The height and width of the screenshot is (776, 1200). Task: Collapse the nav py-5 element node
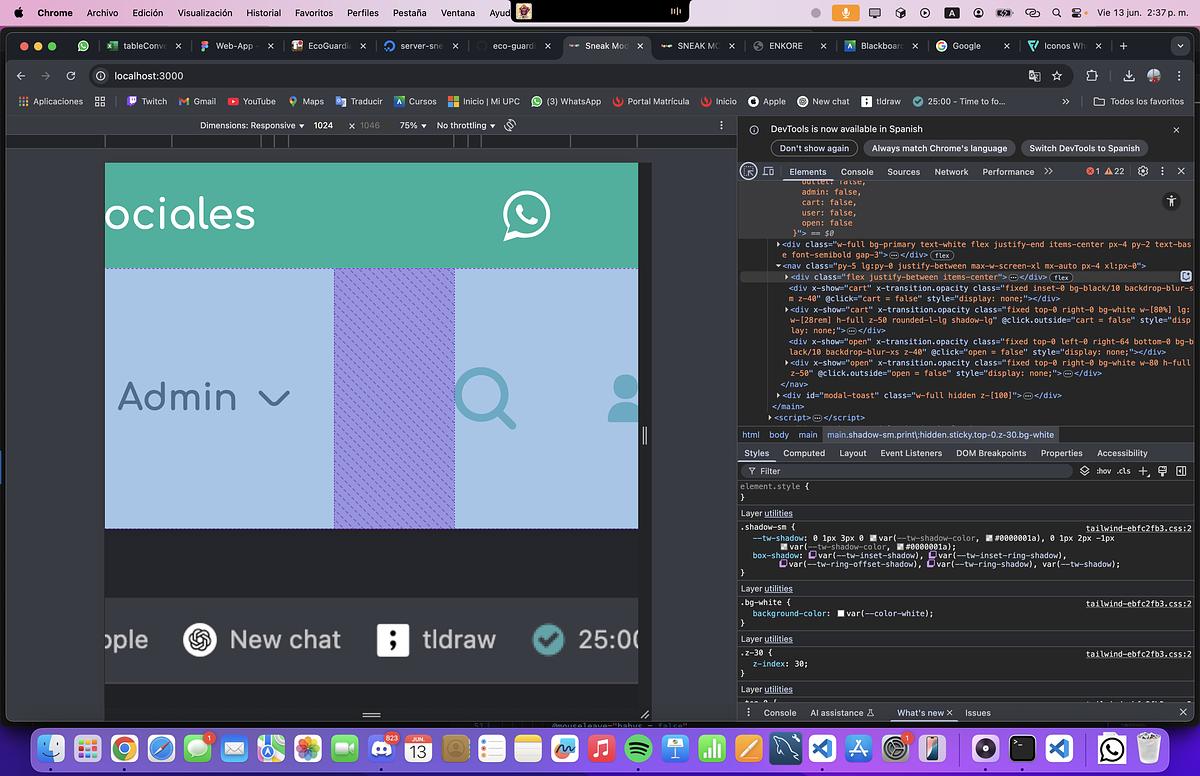(x=779, y=266)
